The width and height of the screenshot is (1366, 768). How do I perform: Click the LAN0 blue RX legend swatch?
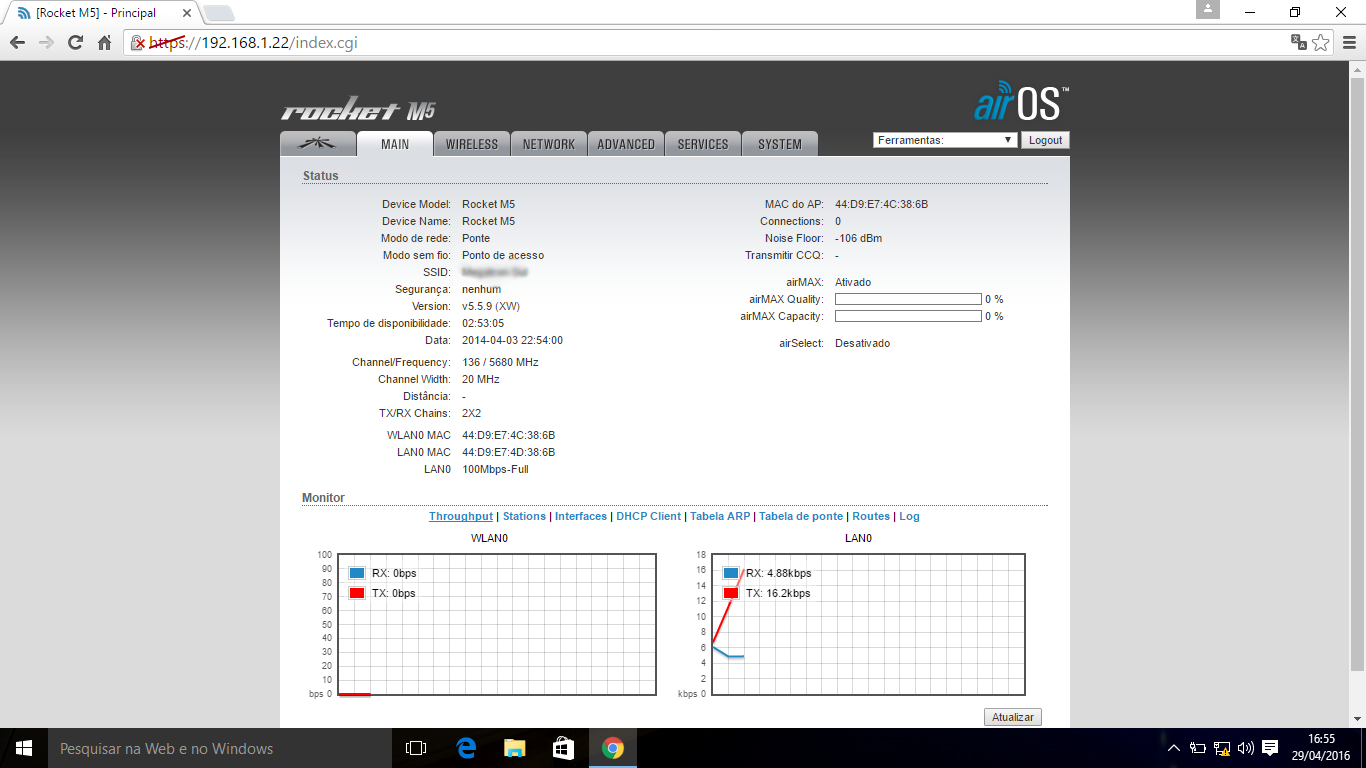click(731, 573)
